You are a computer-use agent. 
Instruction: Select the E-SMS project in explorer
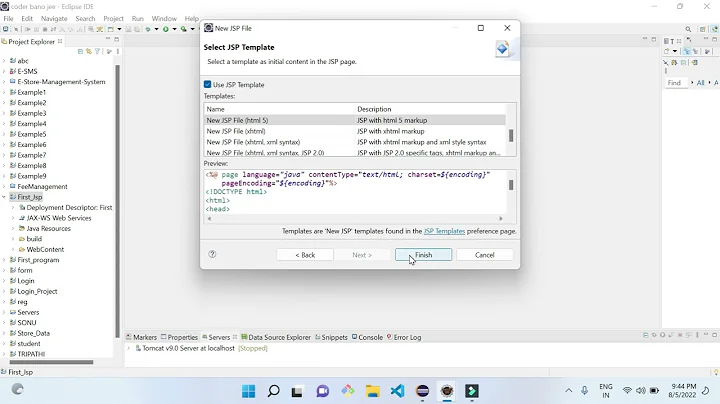tap(27, 71)
